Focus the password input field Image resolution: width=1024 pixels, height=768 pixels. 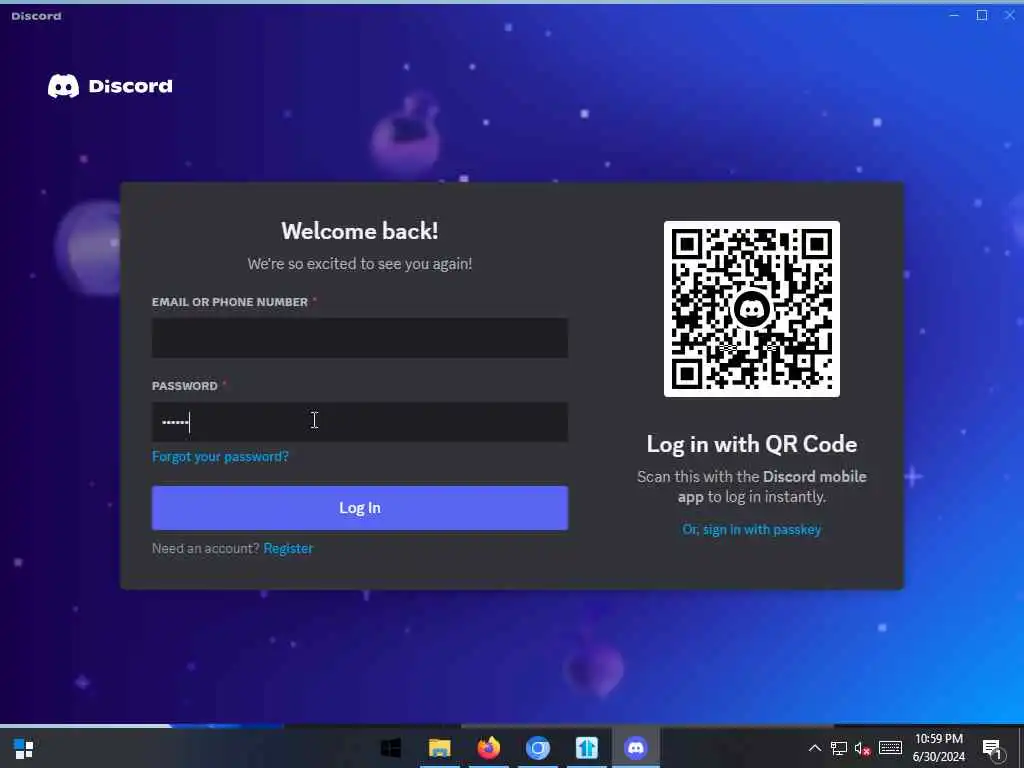tap(360, 422)
